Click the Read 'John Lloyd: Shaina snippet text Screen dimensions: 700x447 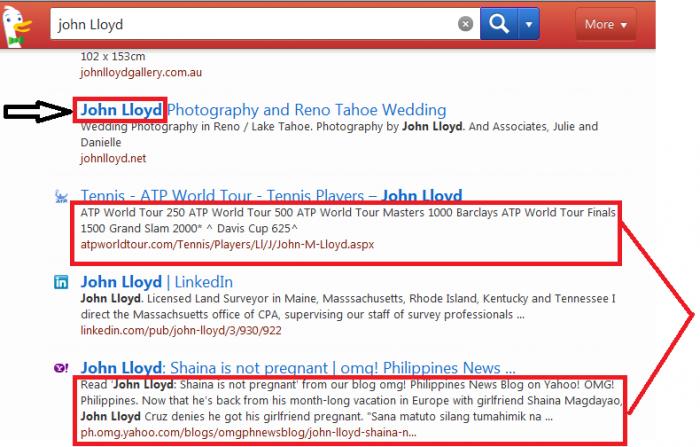(x=351, y=401)
